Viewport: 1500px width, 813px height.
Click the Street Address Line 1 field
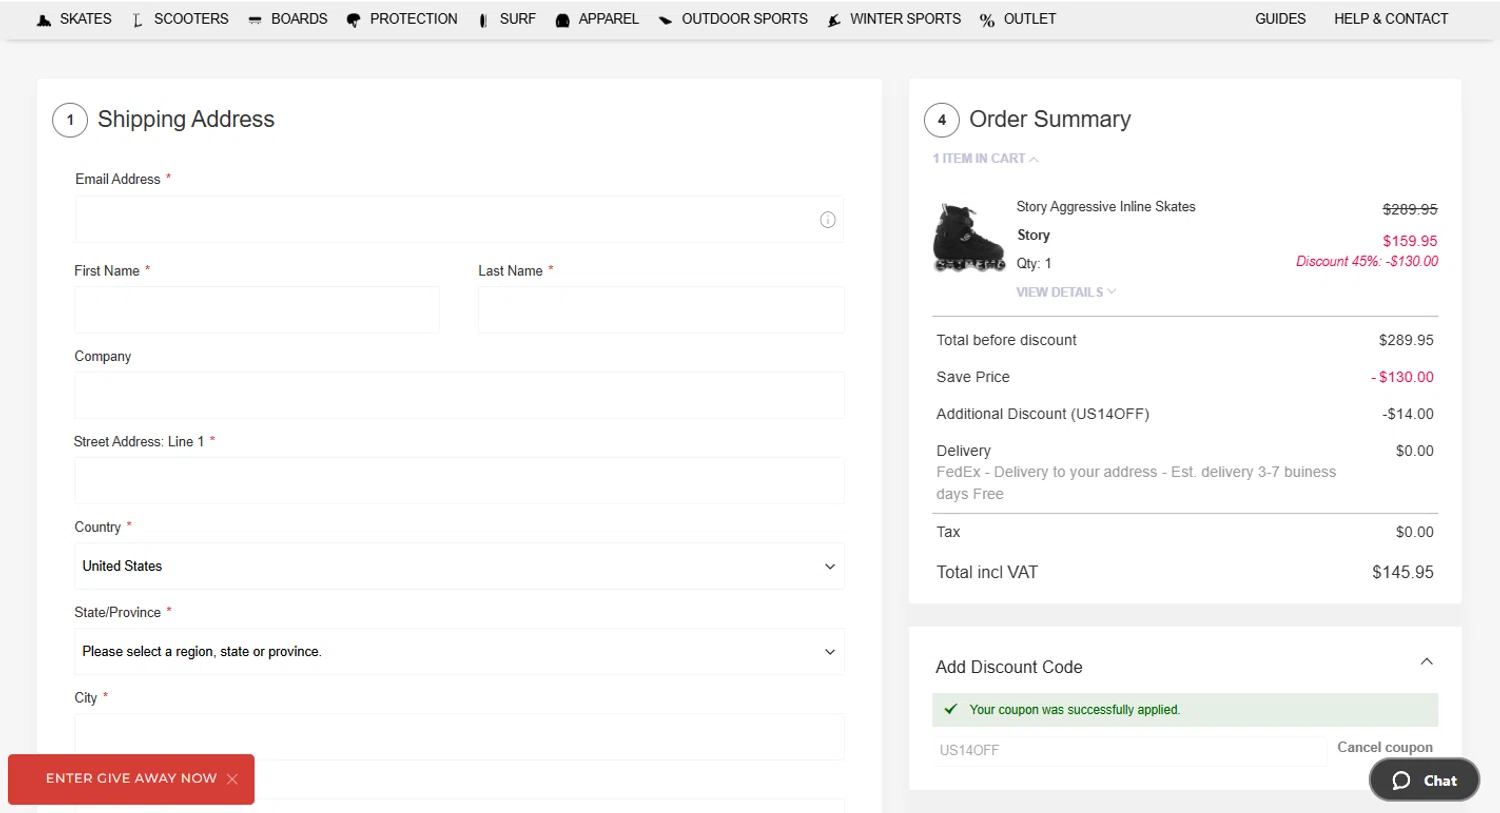[x=459, y=481]
